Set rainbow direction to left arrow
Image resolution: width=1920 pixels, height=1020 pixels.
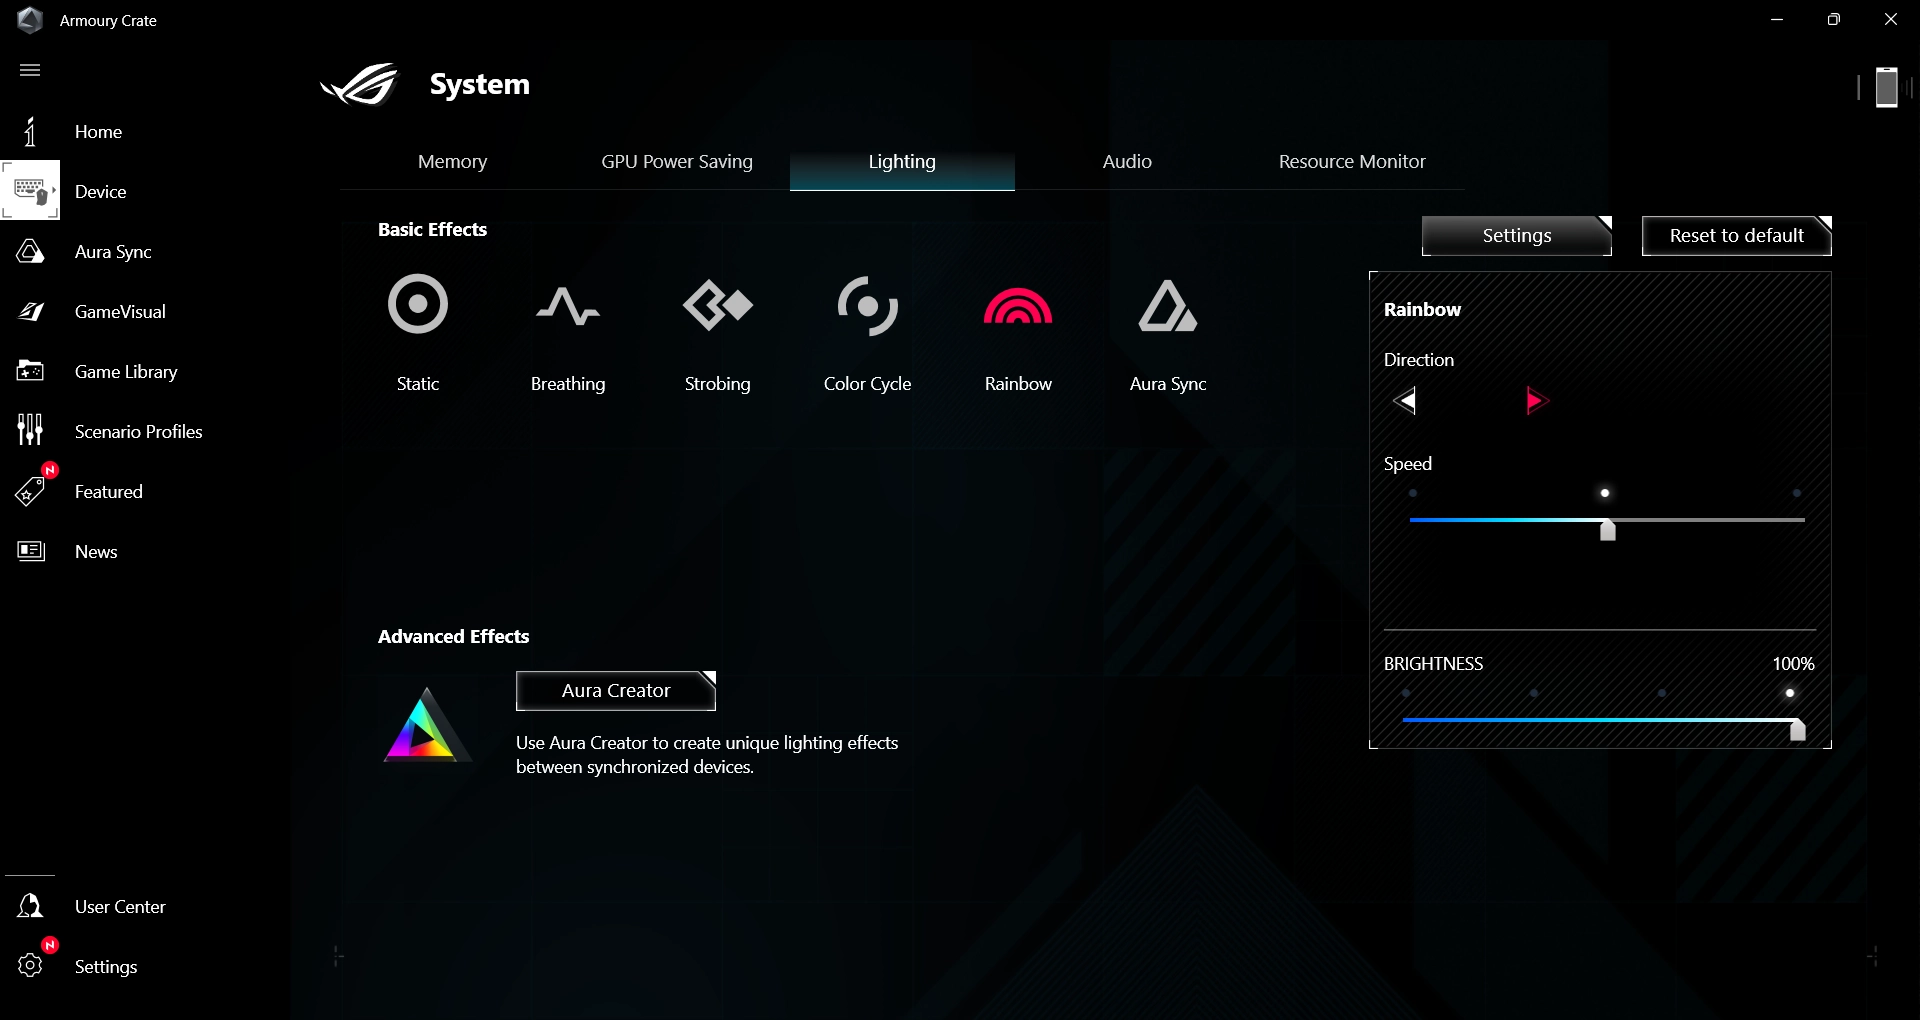pos(1404,401)
